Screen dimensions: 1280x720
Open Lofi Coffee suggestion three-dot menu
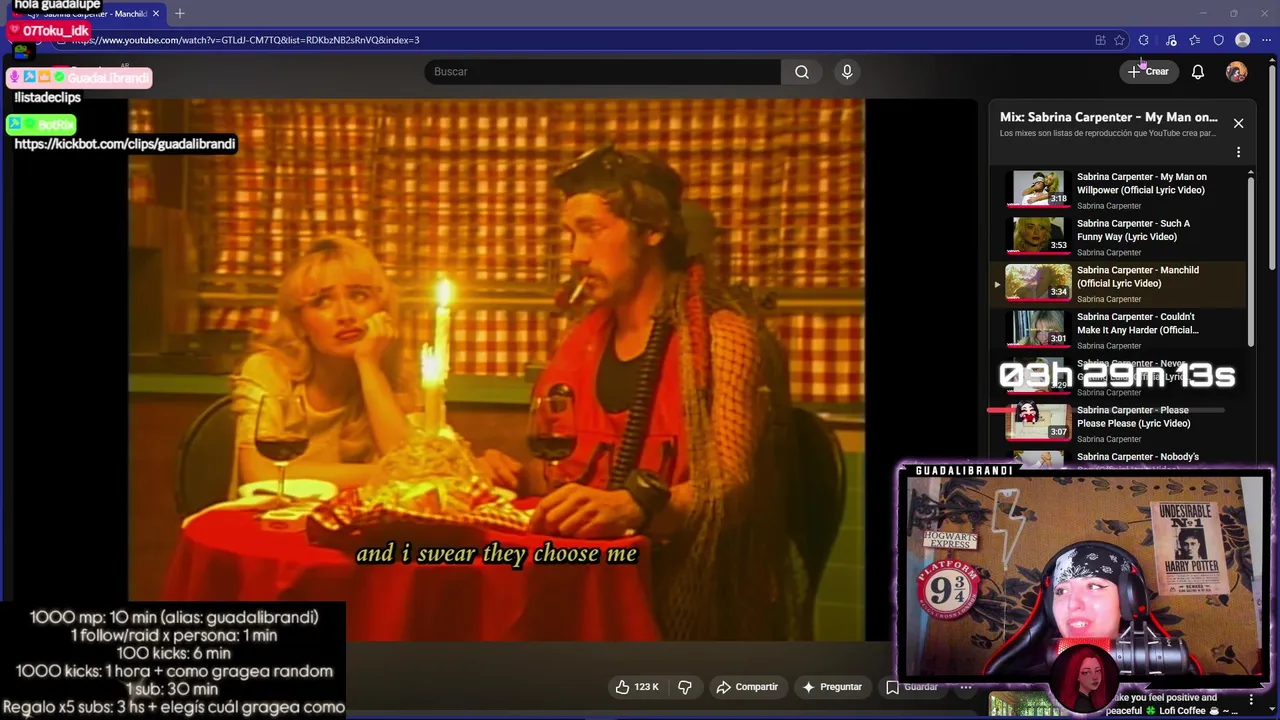pos(1251,700)
